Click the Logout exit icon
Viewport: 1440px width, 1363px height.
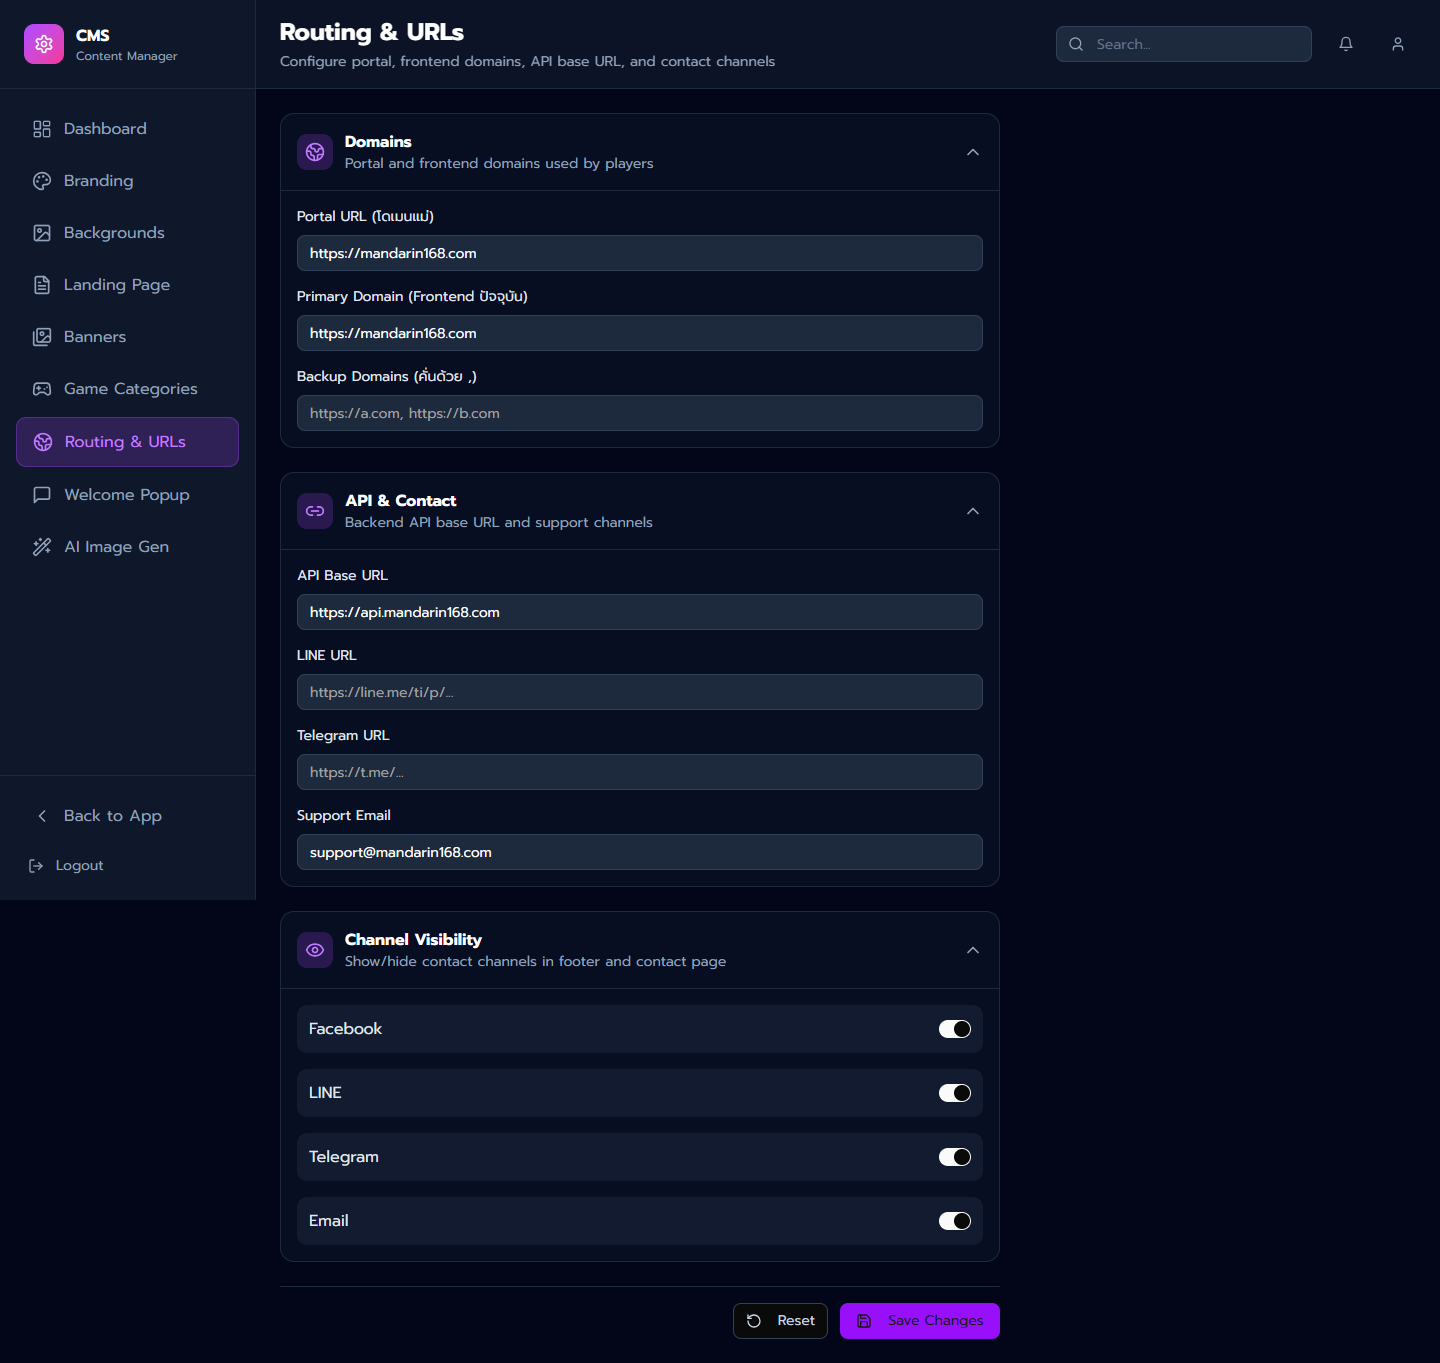coord(36,866)
